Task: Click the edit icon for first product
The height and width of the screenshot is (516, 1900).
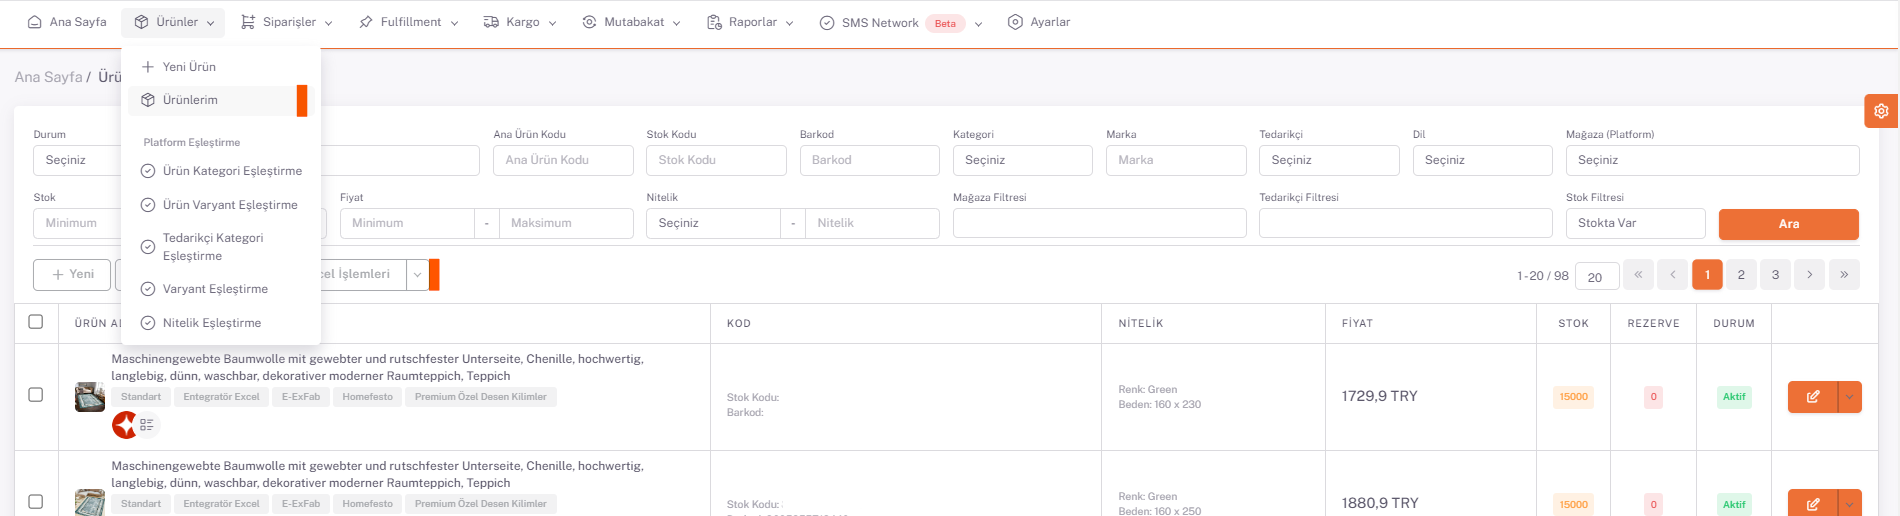Action: click(1812, 397)
